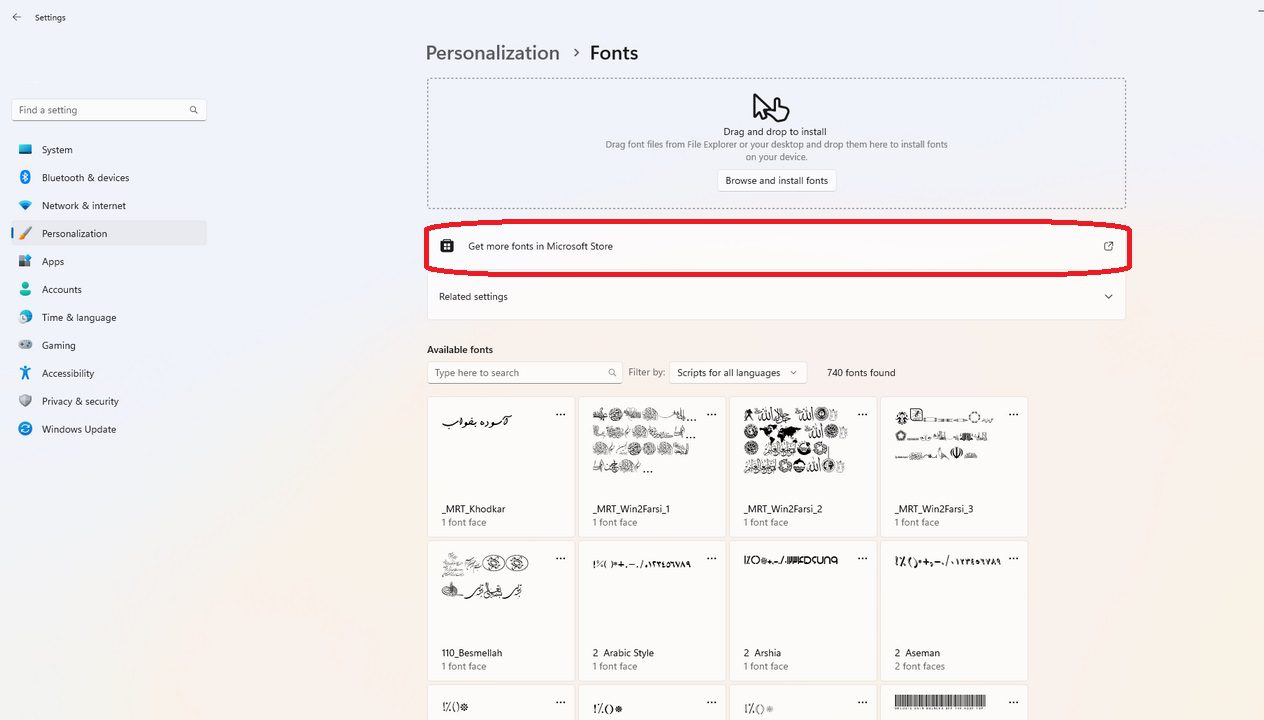Open more options for 2 Arshia font
This screenshot has height=720, width=1264.
click(862, 558)
